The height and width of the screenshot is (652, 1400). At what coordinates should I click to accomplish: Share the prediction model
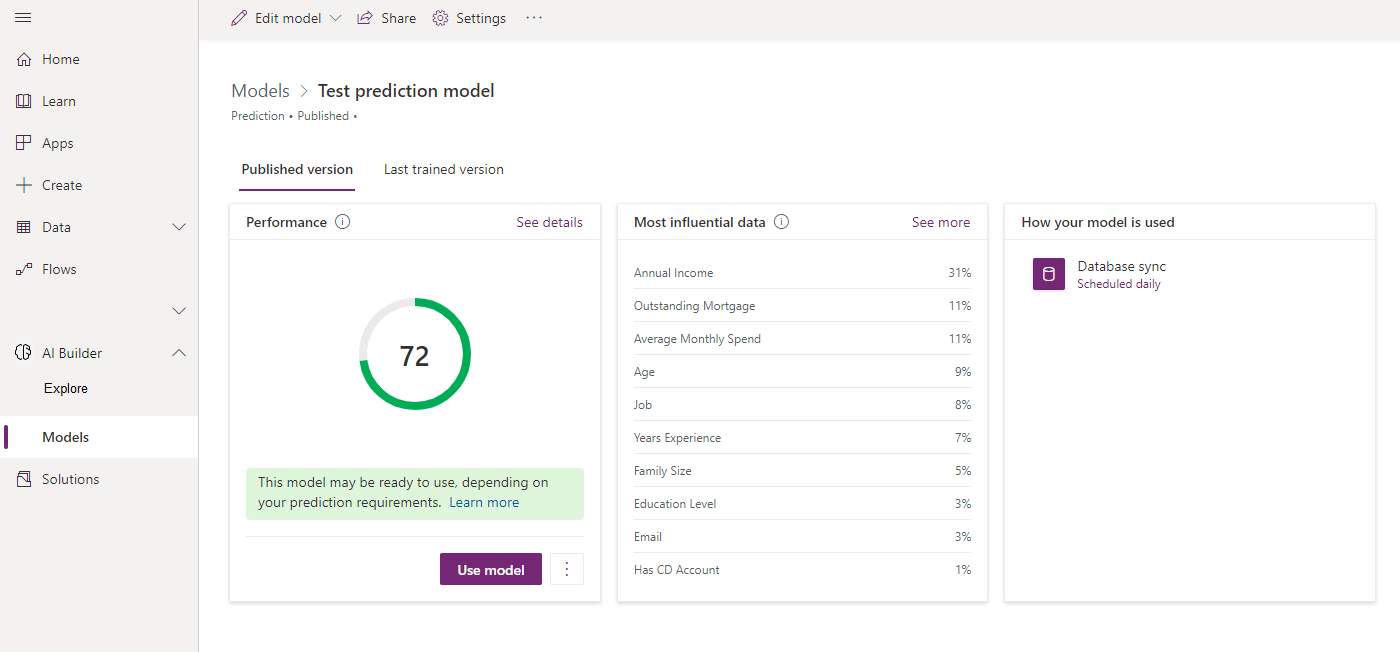386,18
